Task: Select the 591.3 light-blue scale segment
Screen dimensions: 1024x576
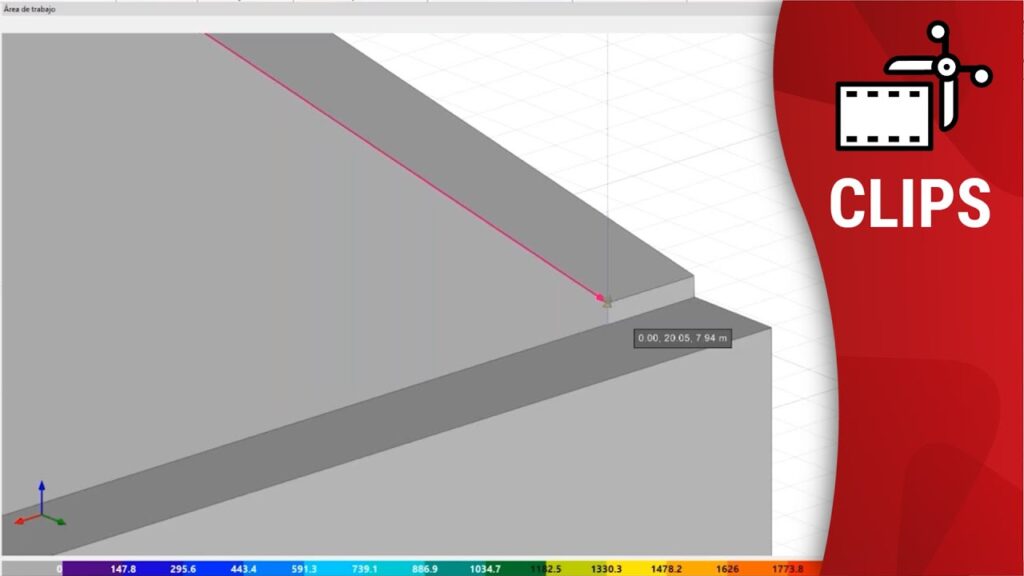Action: point(304,569)
